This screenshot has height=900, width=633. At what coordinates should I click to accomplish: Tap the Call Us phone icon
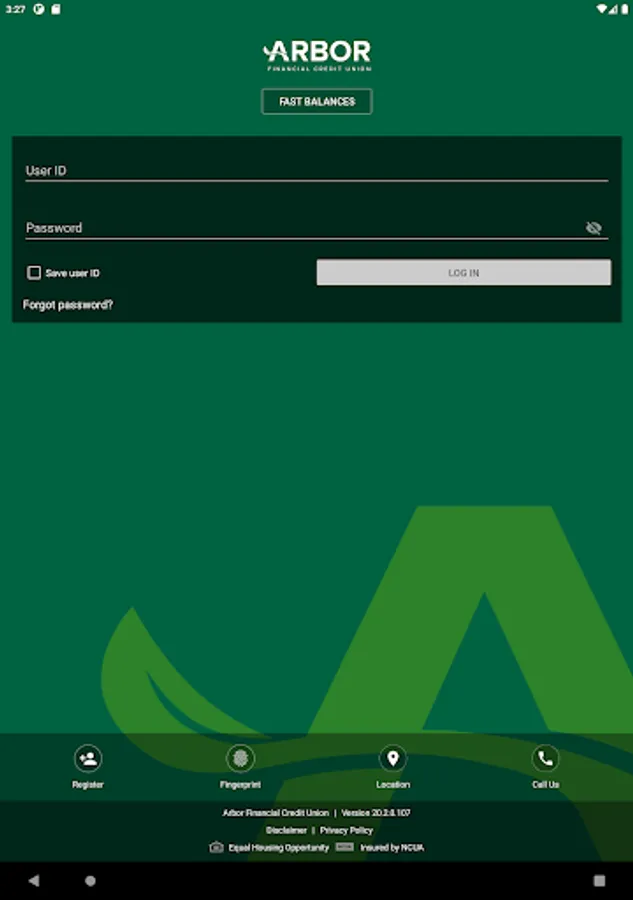(545, 758)
